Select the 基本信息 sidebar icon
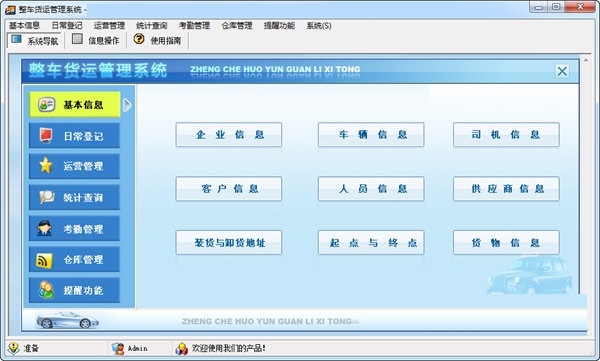The height and width of the screenshot is (361, 600). (47, 105)
